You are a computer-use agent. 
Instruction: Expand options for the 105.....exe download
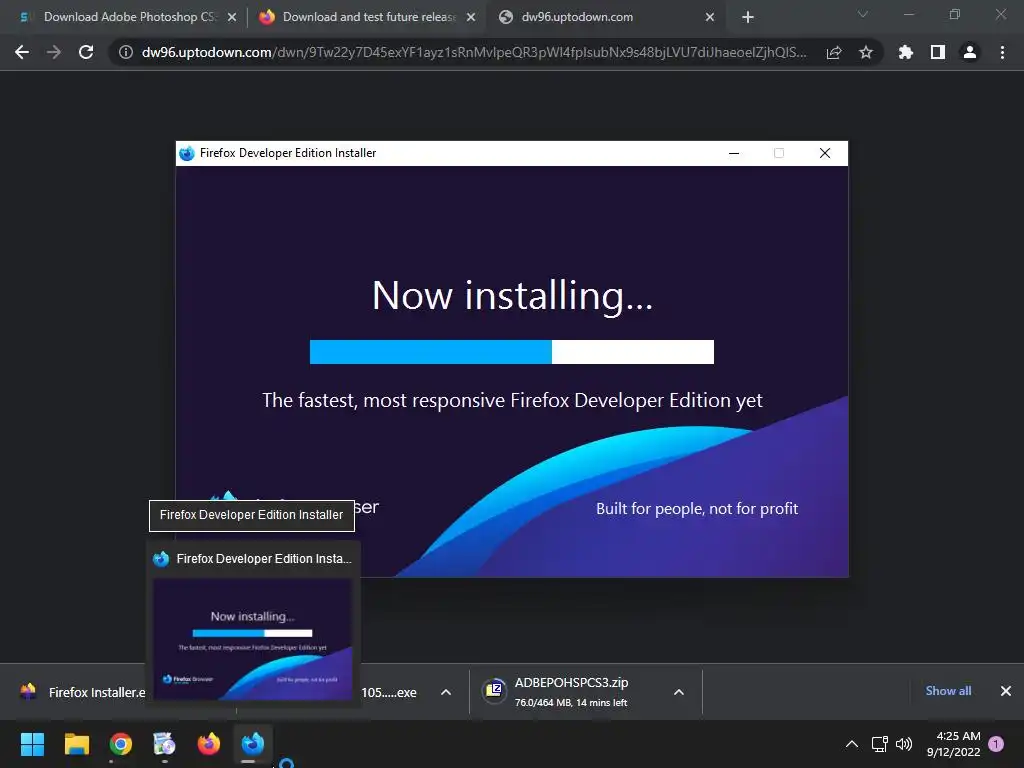pyautogui.click(x=446, y=692)
